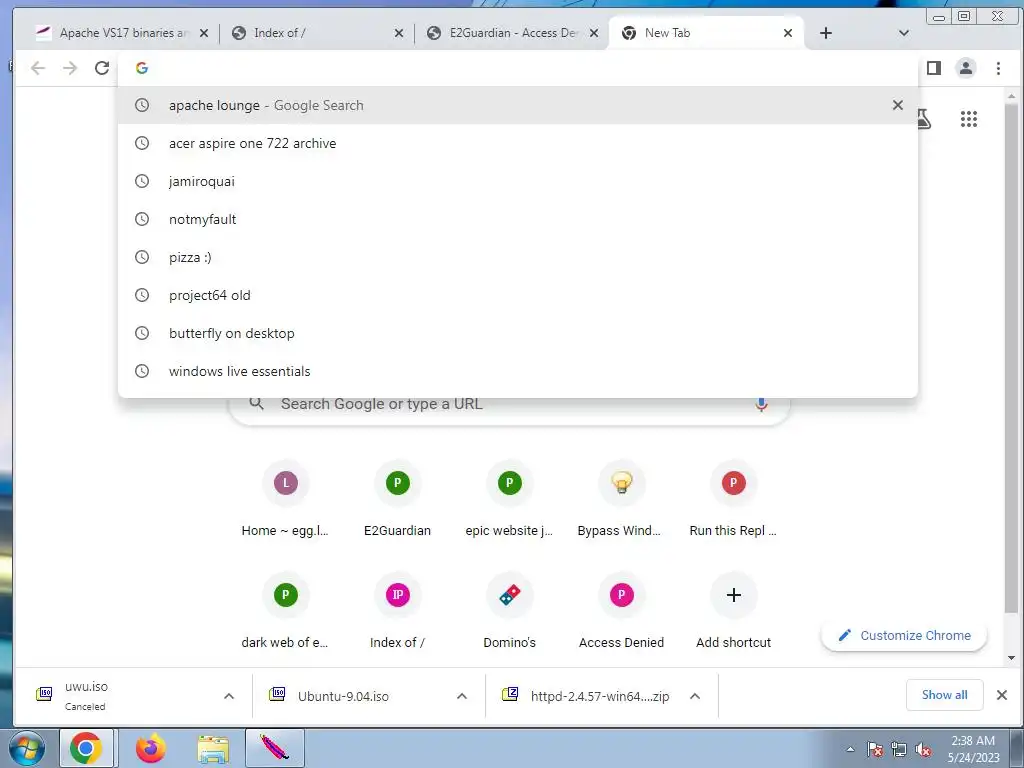Close the Apache VS17 binaries tab
Image resolution: width=1024 pixels, height=768 pixels.
tap(204, 33)
